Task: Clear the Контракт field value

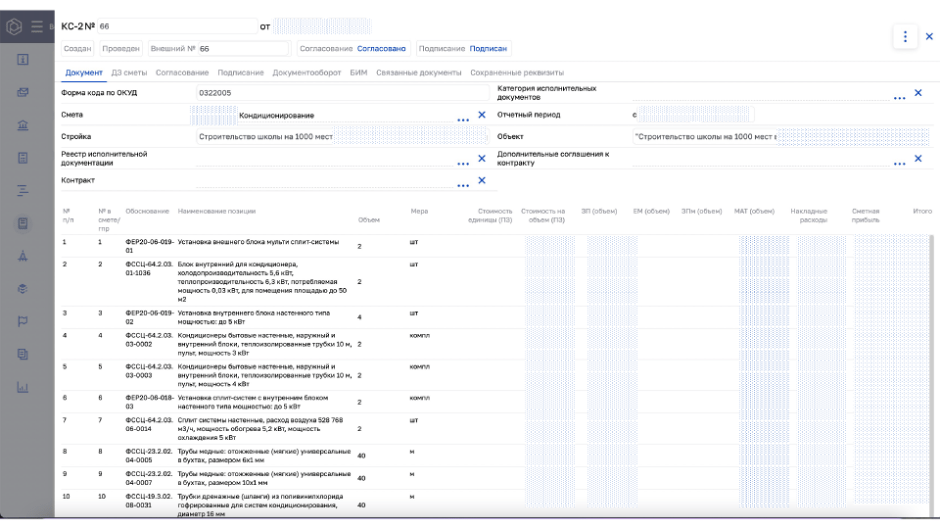Action: 481,181
